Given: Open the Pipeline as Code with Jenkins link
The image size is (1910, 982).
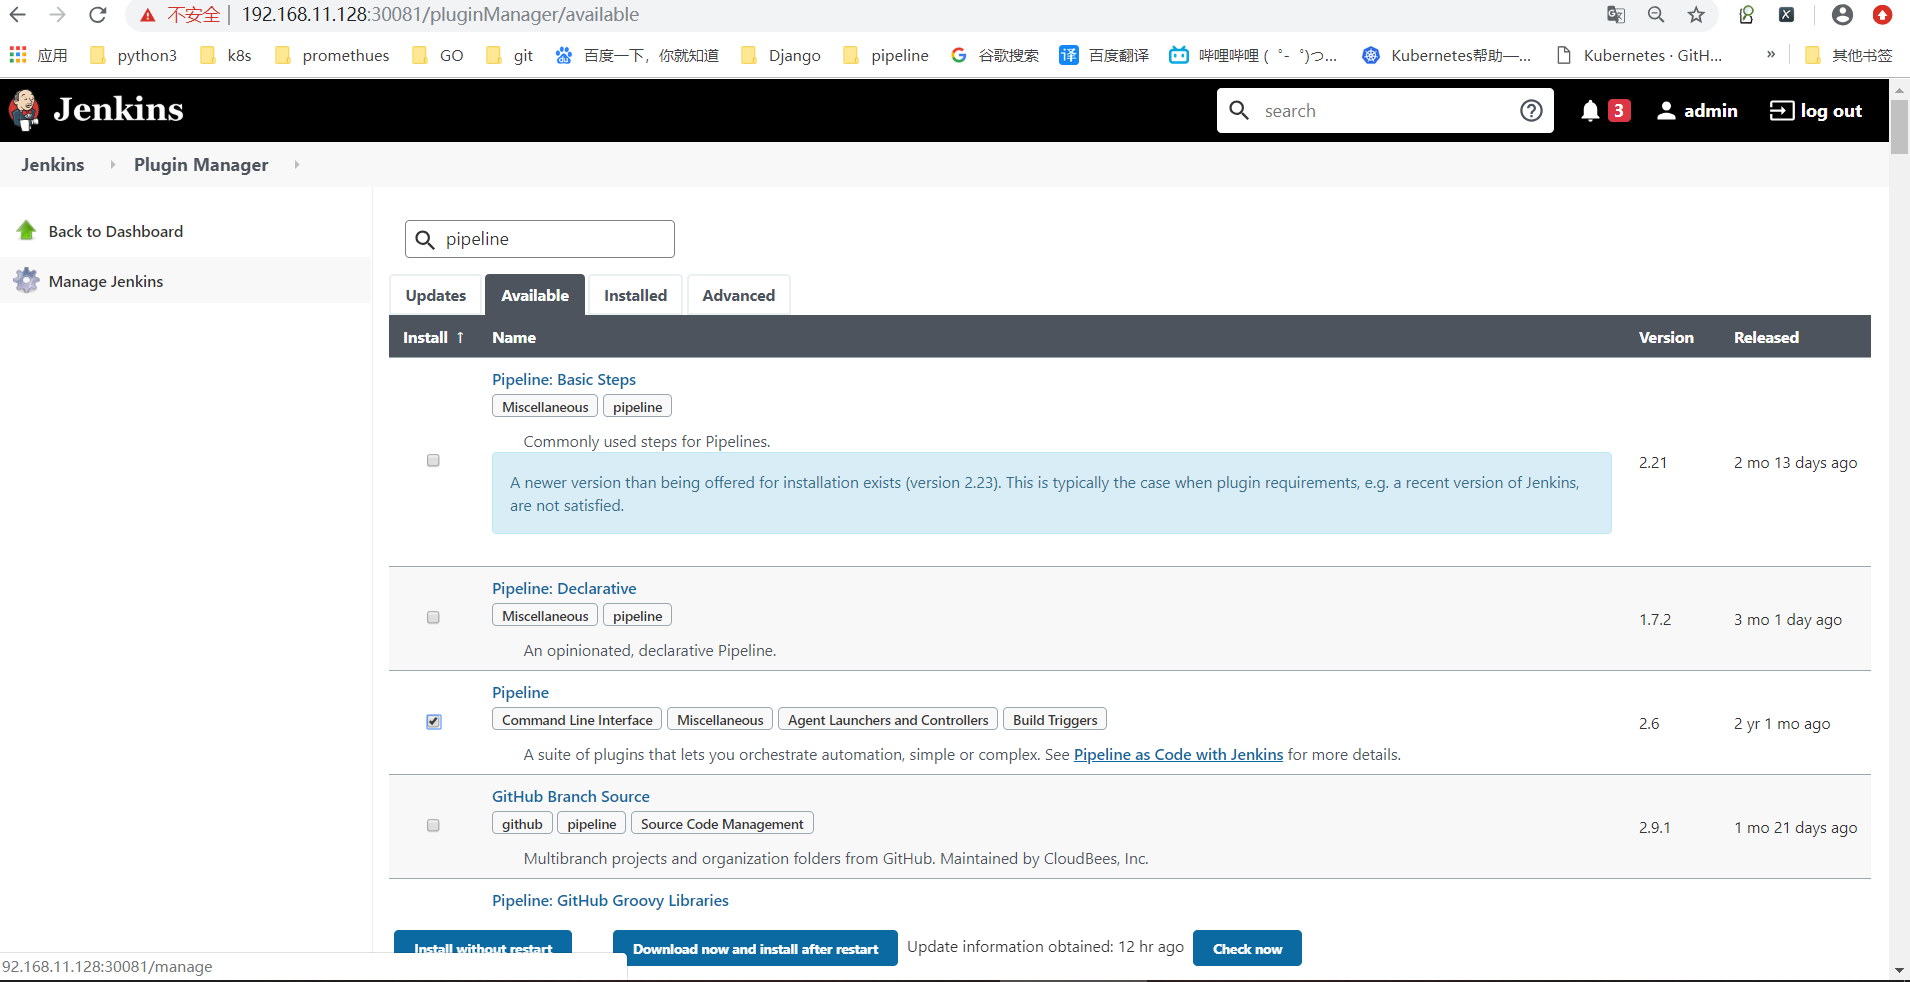Looking at the screenshot, I should 1177,754.
